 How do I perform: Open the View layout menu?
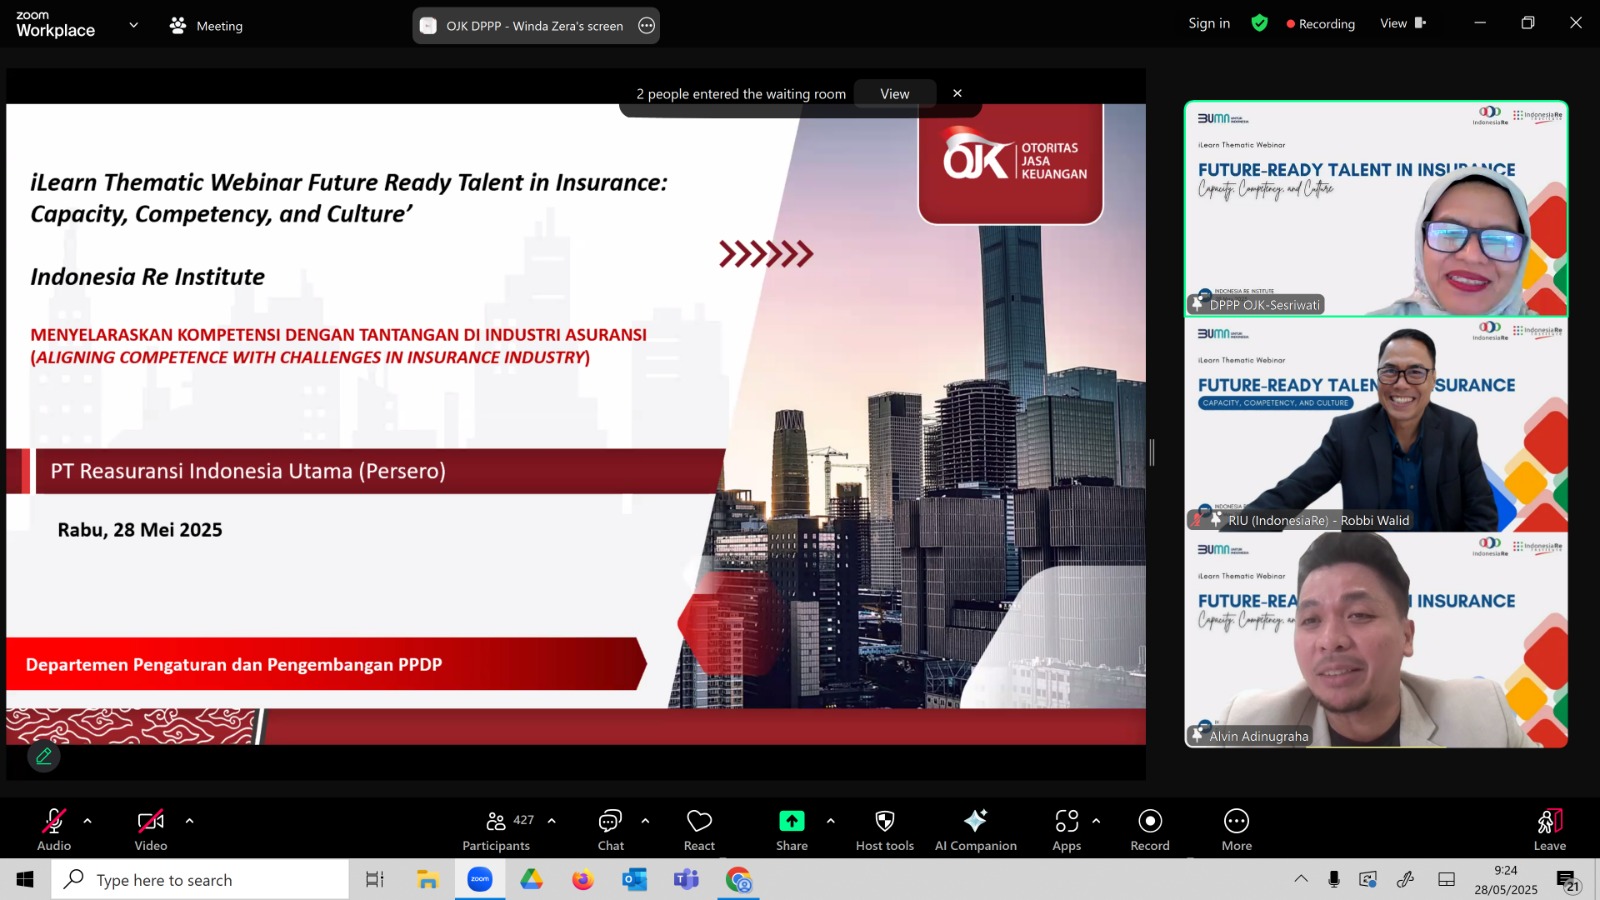[x=1403, y=23]
